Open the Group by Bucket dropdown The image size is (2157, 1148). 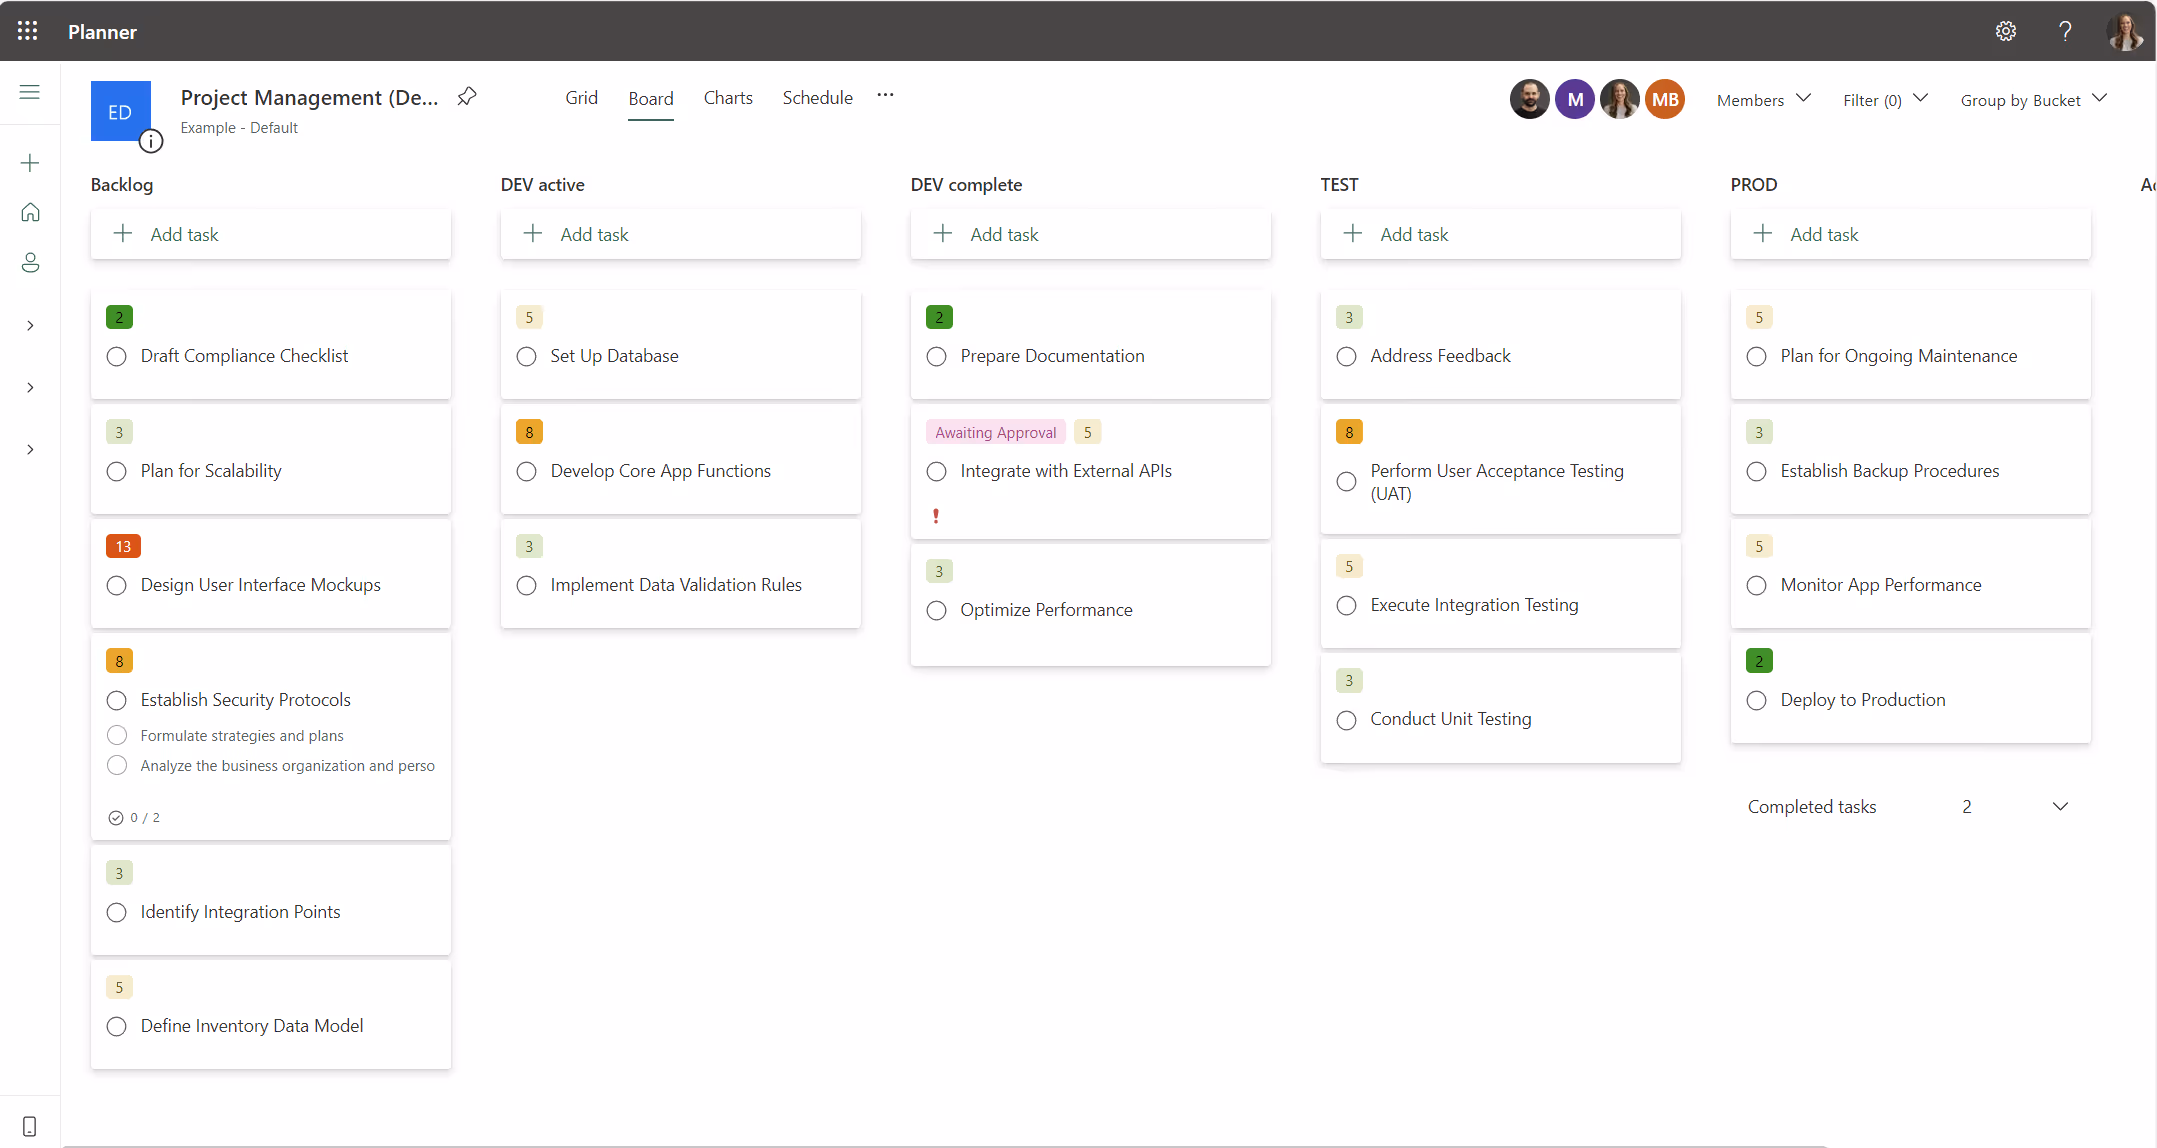pos(2033,100)
